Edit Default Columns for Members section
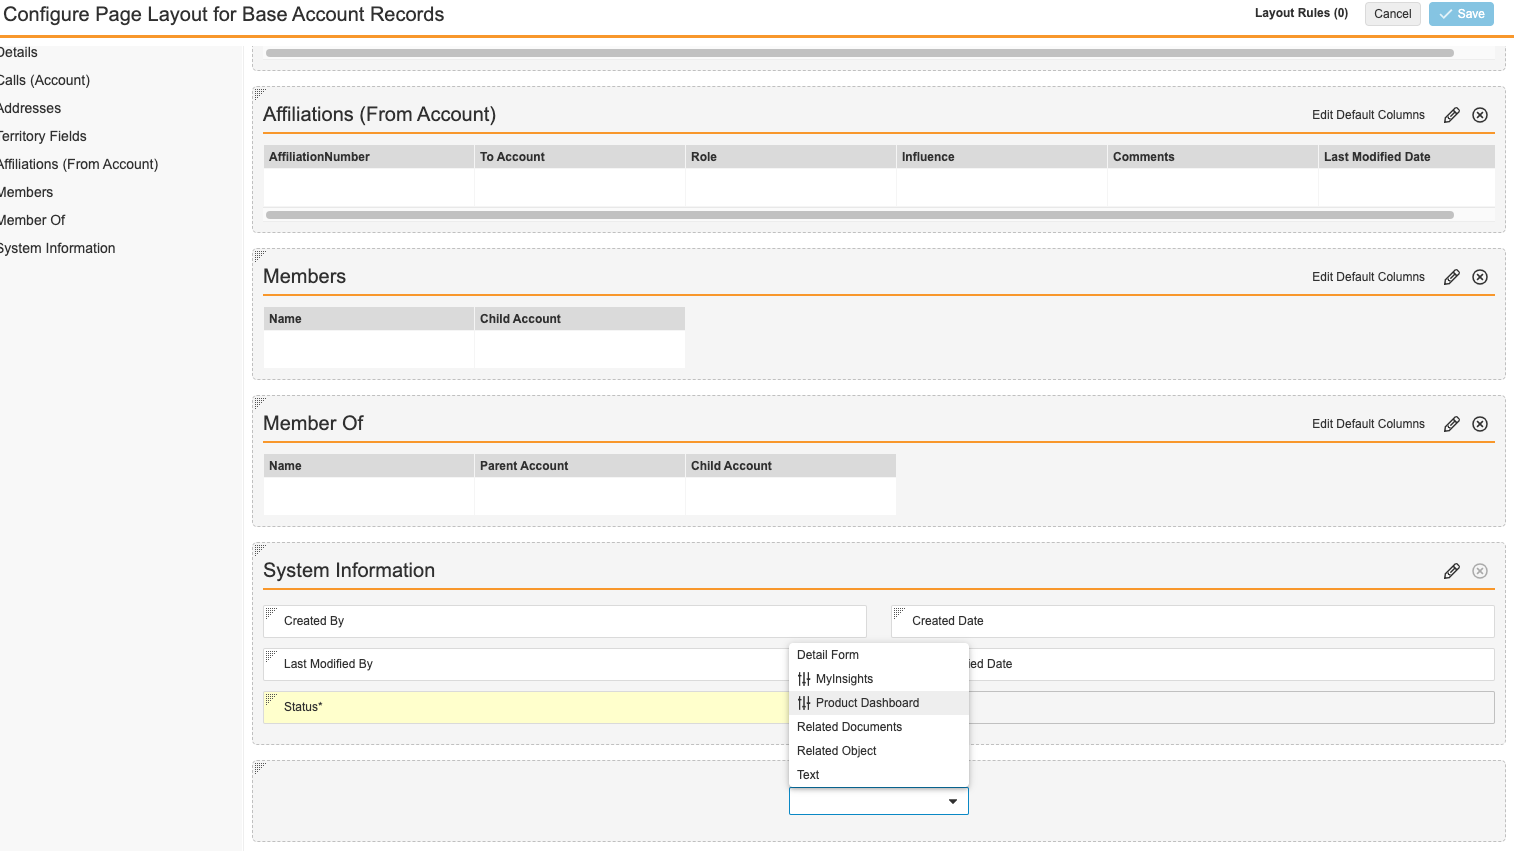The image size is (1514, 851). 1368,277
